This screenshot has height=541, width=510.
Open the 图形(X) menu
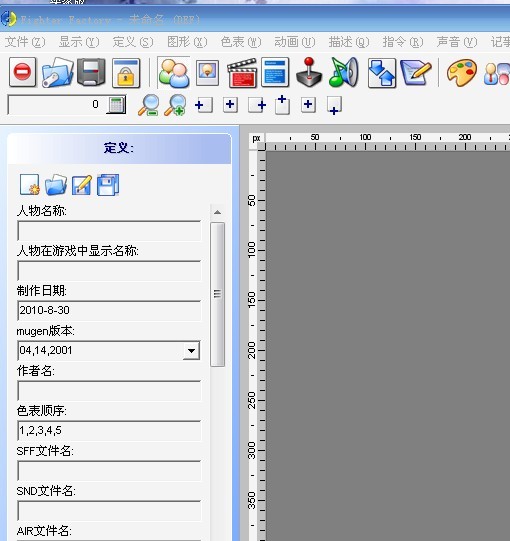click(187, 42)
